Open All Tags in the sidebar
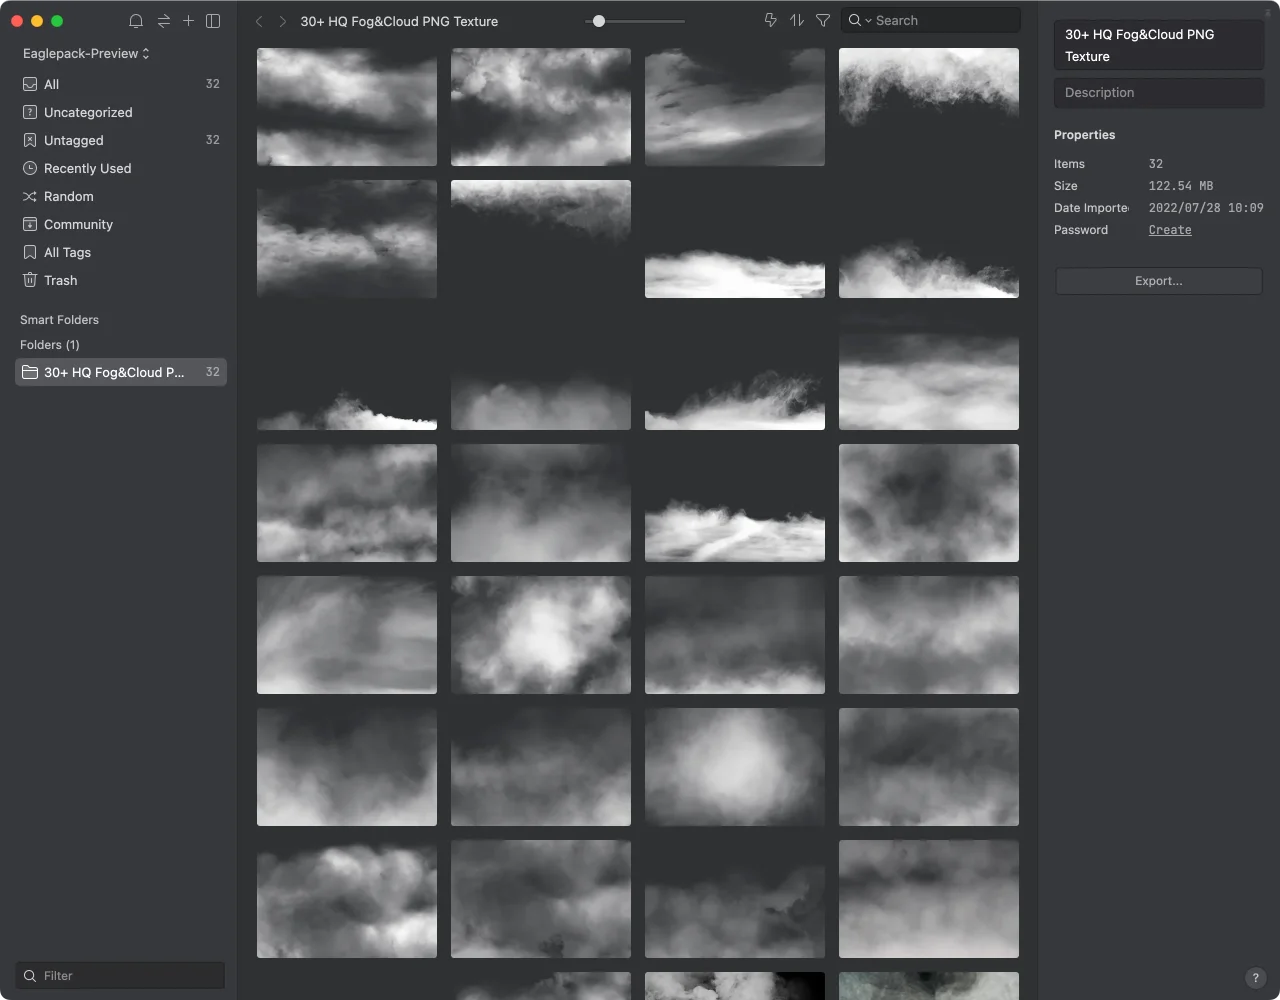This screenshot has width=1280, height=1000. click(121, 252)
